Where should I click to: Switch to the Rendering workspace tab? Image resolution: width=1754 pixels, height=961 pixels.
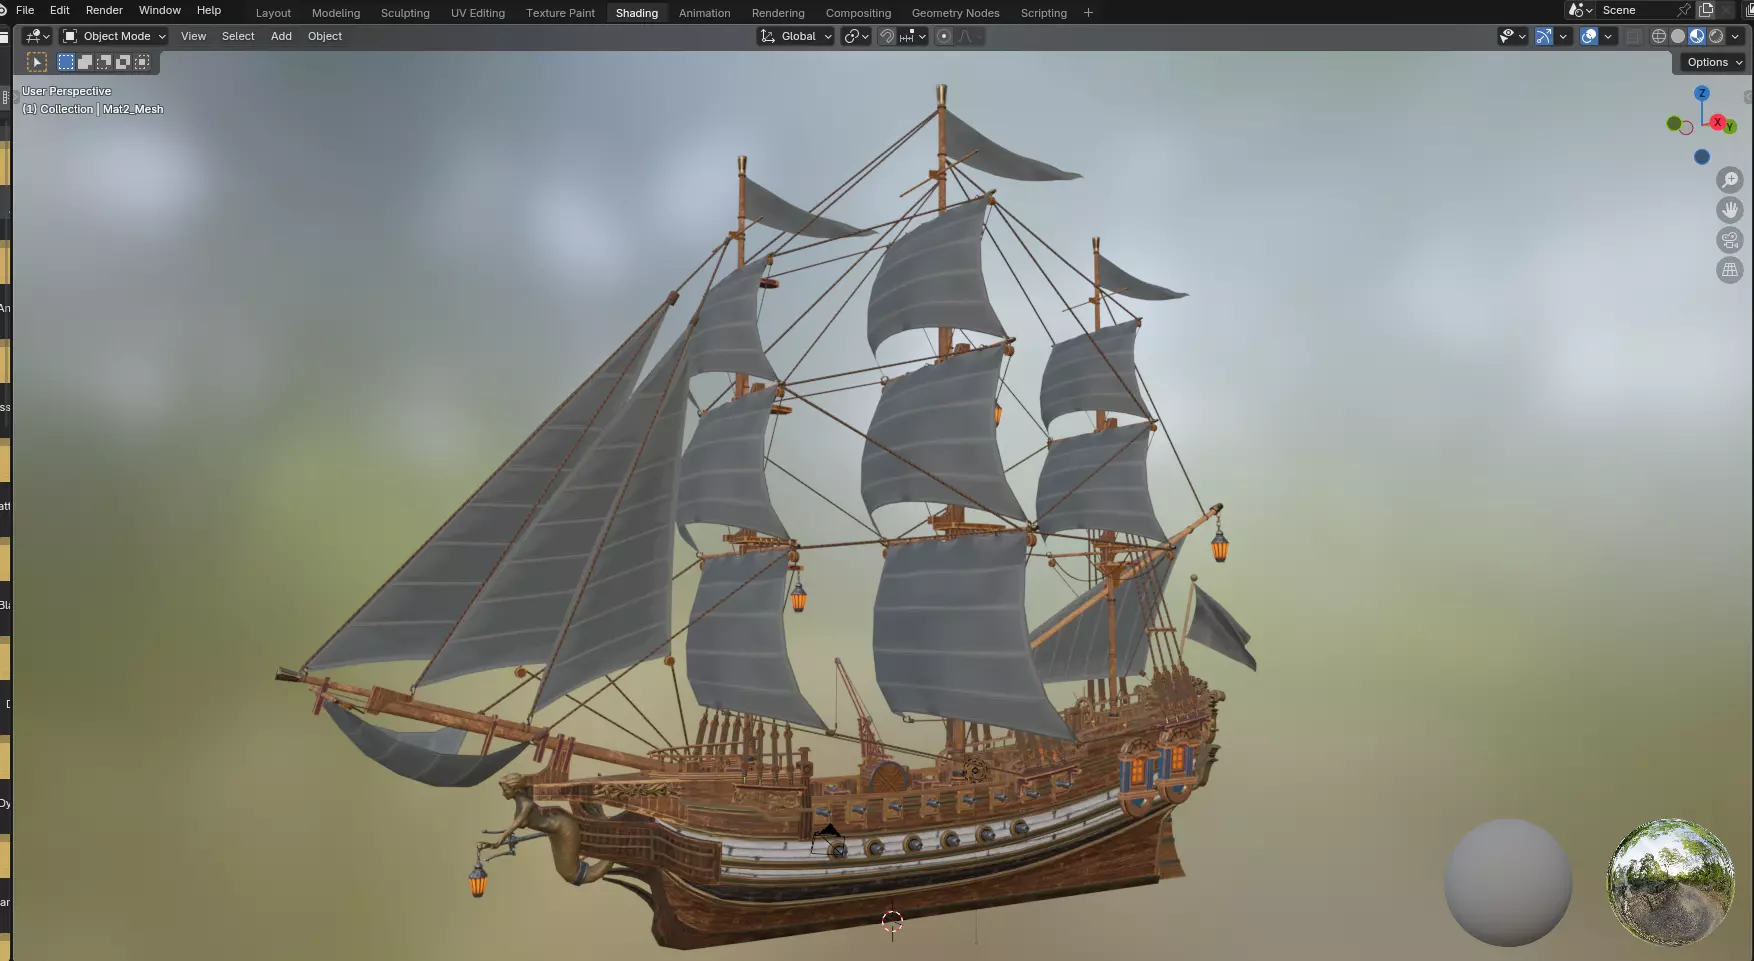pos(778,13)
